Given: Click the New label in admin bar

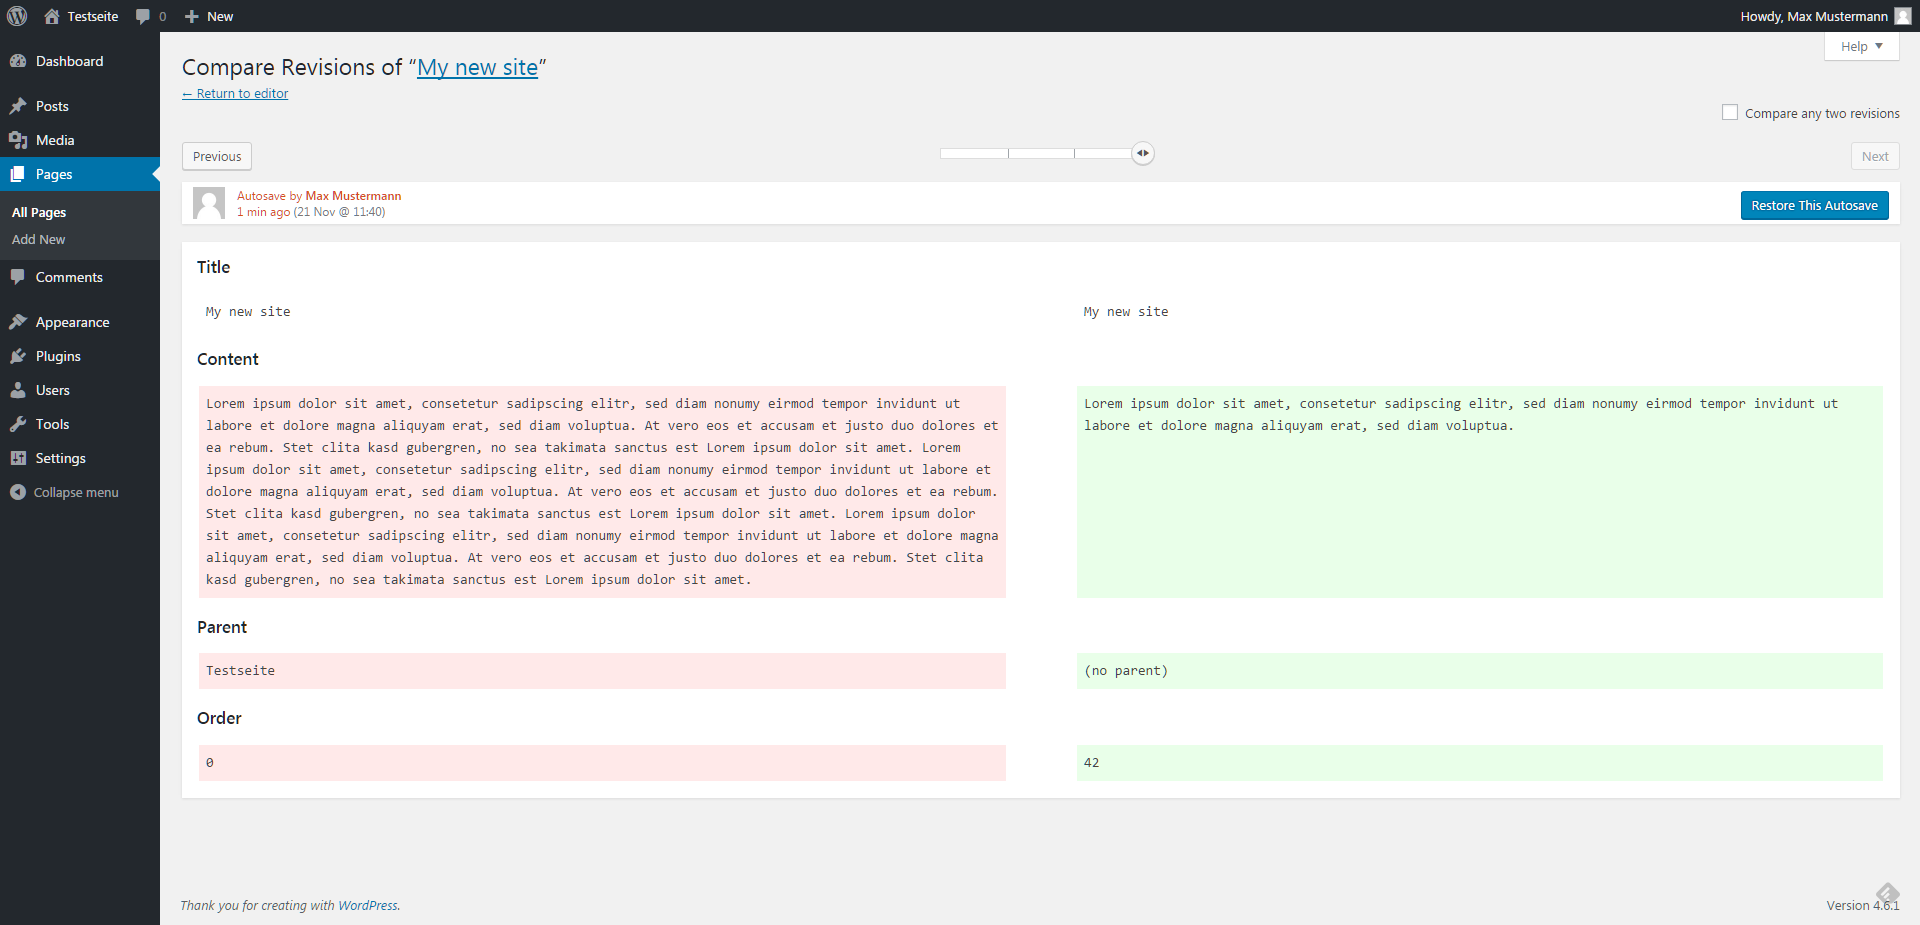Looking at the screenshot, I should [x=220, y=16].
